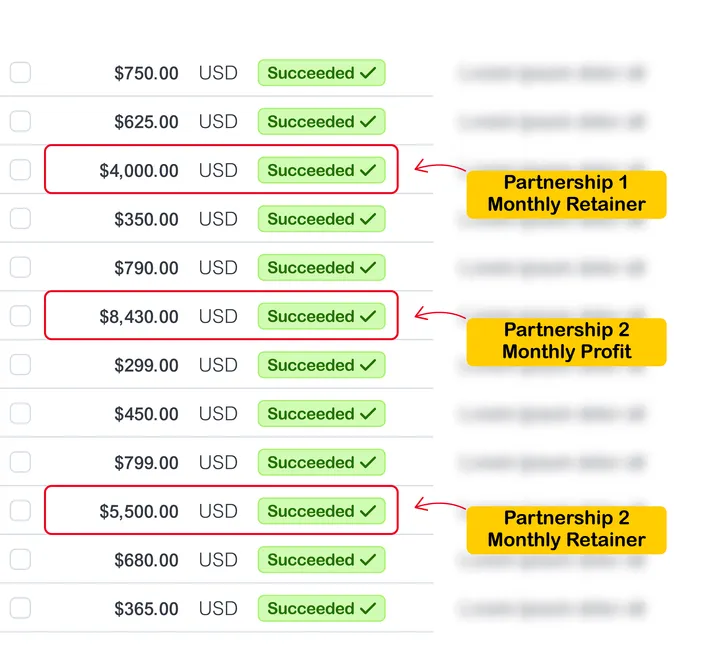Select the $680.00 payment amount
This screenshot has width=720, height=657.
click(x=146, y=560)
